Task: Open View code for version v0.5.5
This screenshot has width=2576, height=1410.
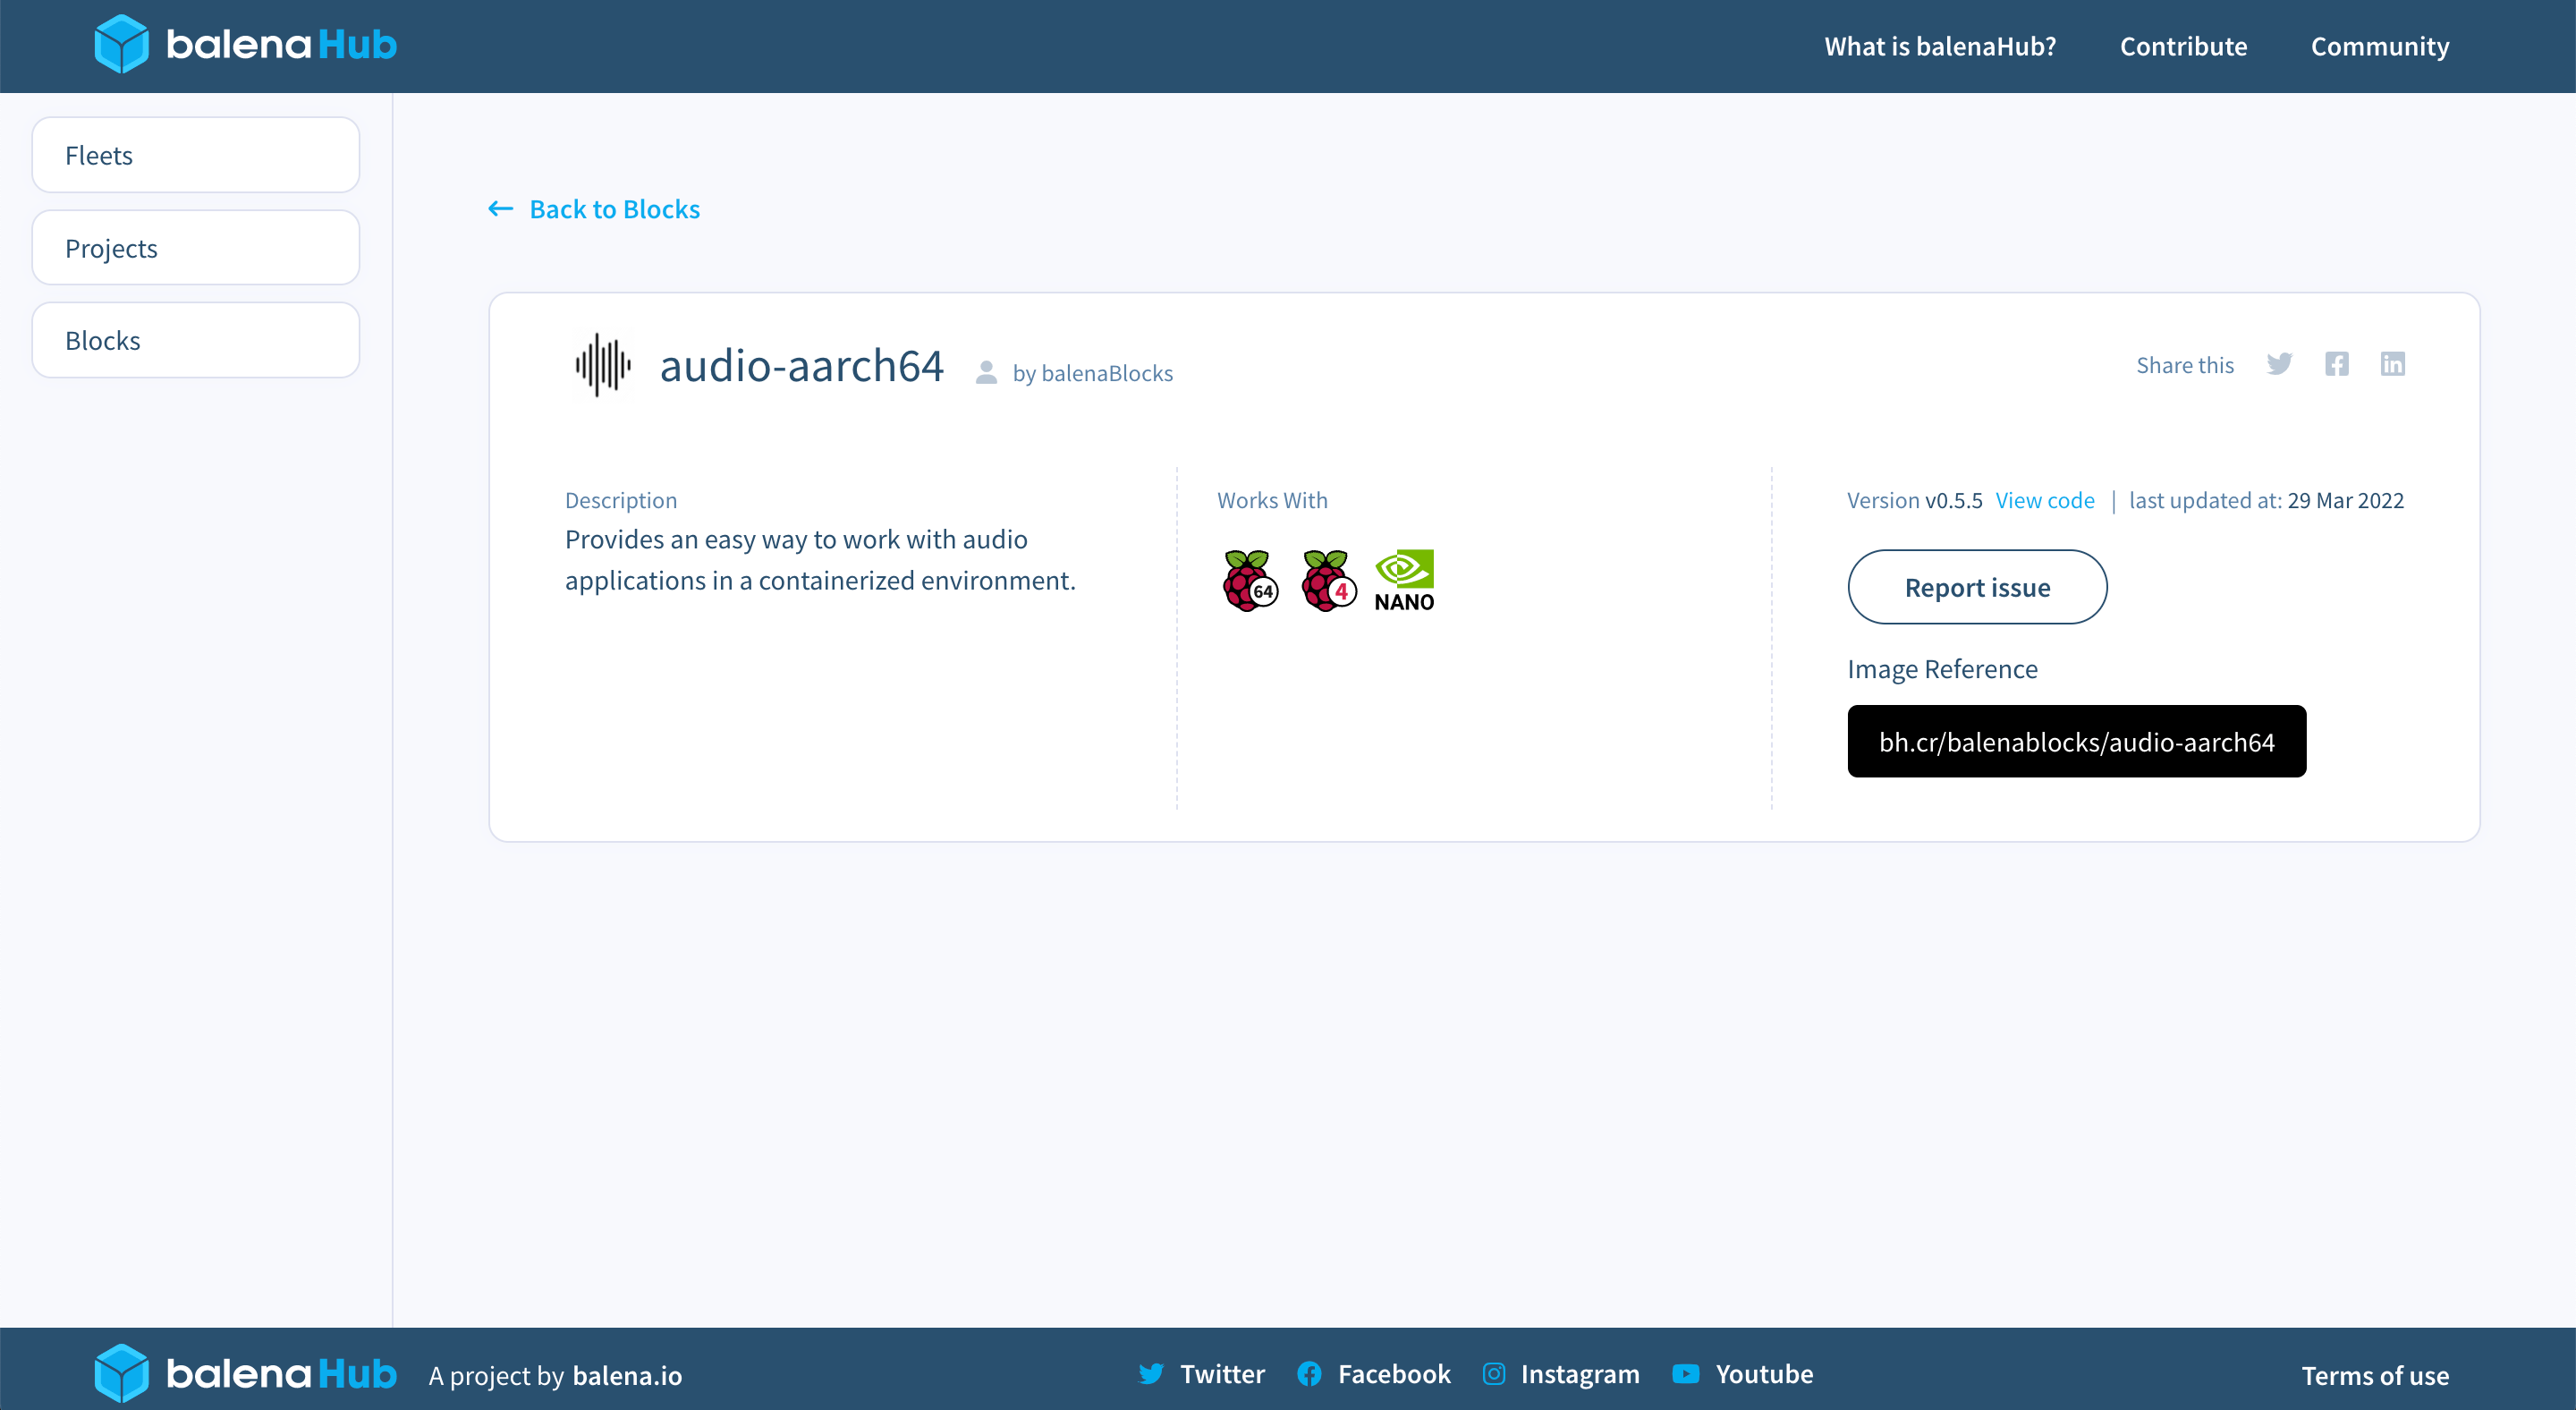Action: pos(2044,500)
